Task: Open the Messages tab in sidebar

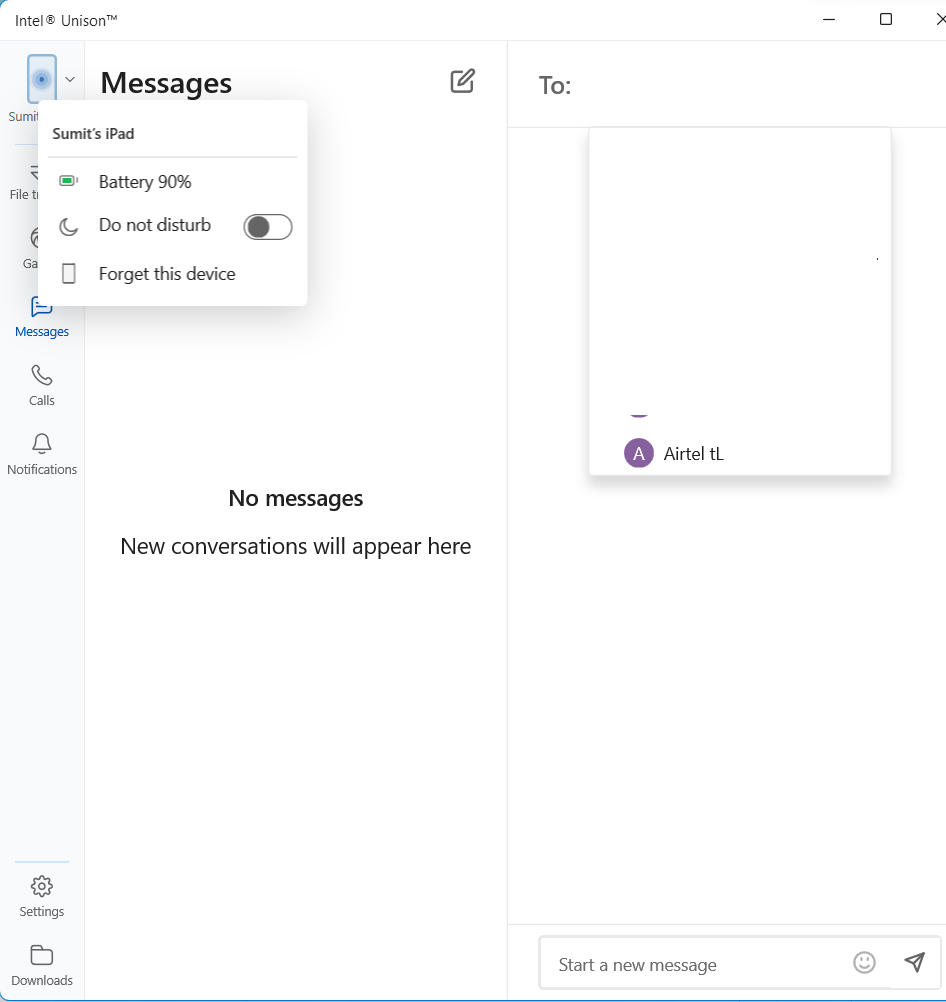Action: pyautogui.click(x=42, y=318)
